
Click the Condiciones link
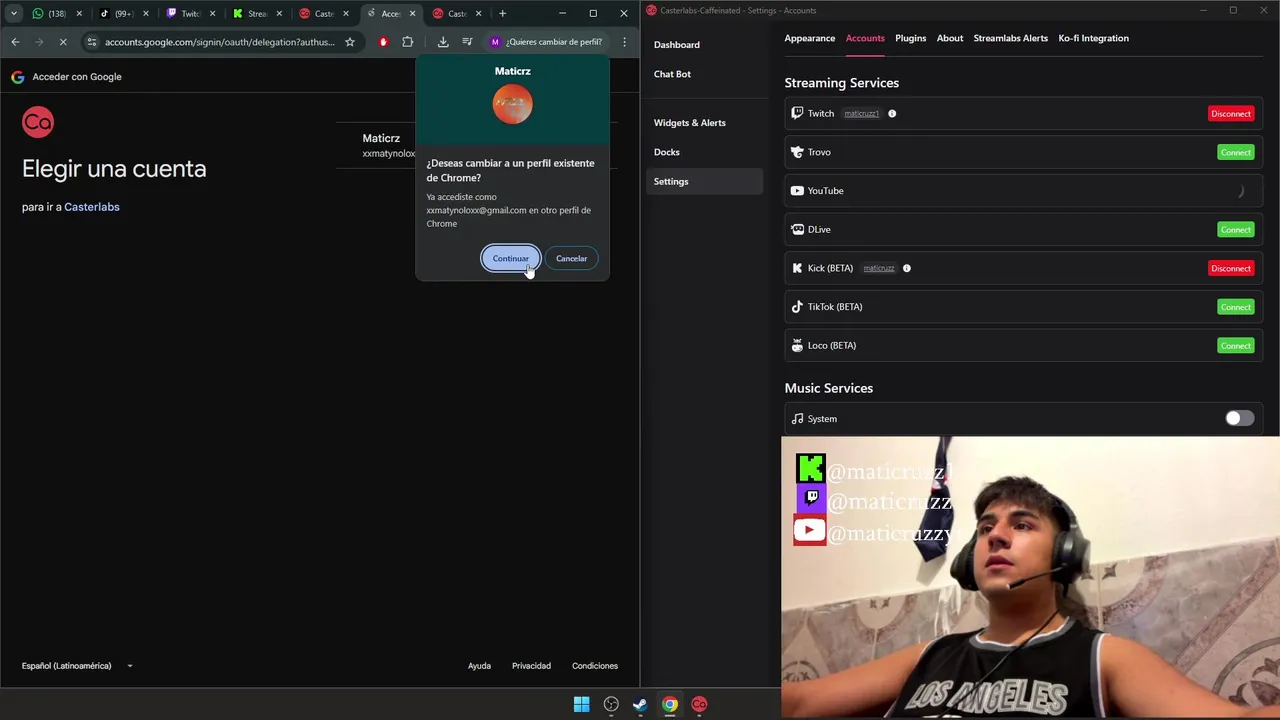(x=595, y=666)
